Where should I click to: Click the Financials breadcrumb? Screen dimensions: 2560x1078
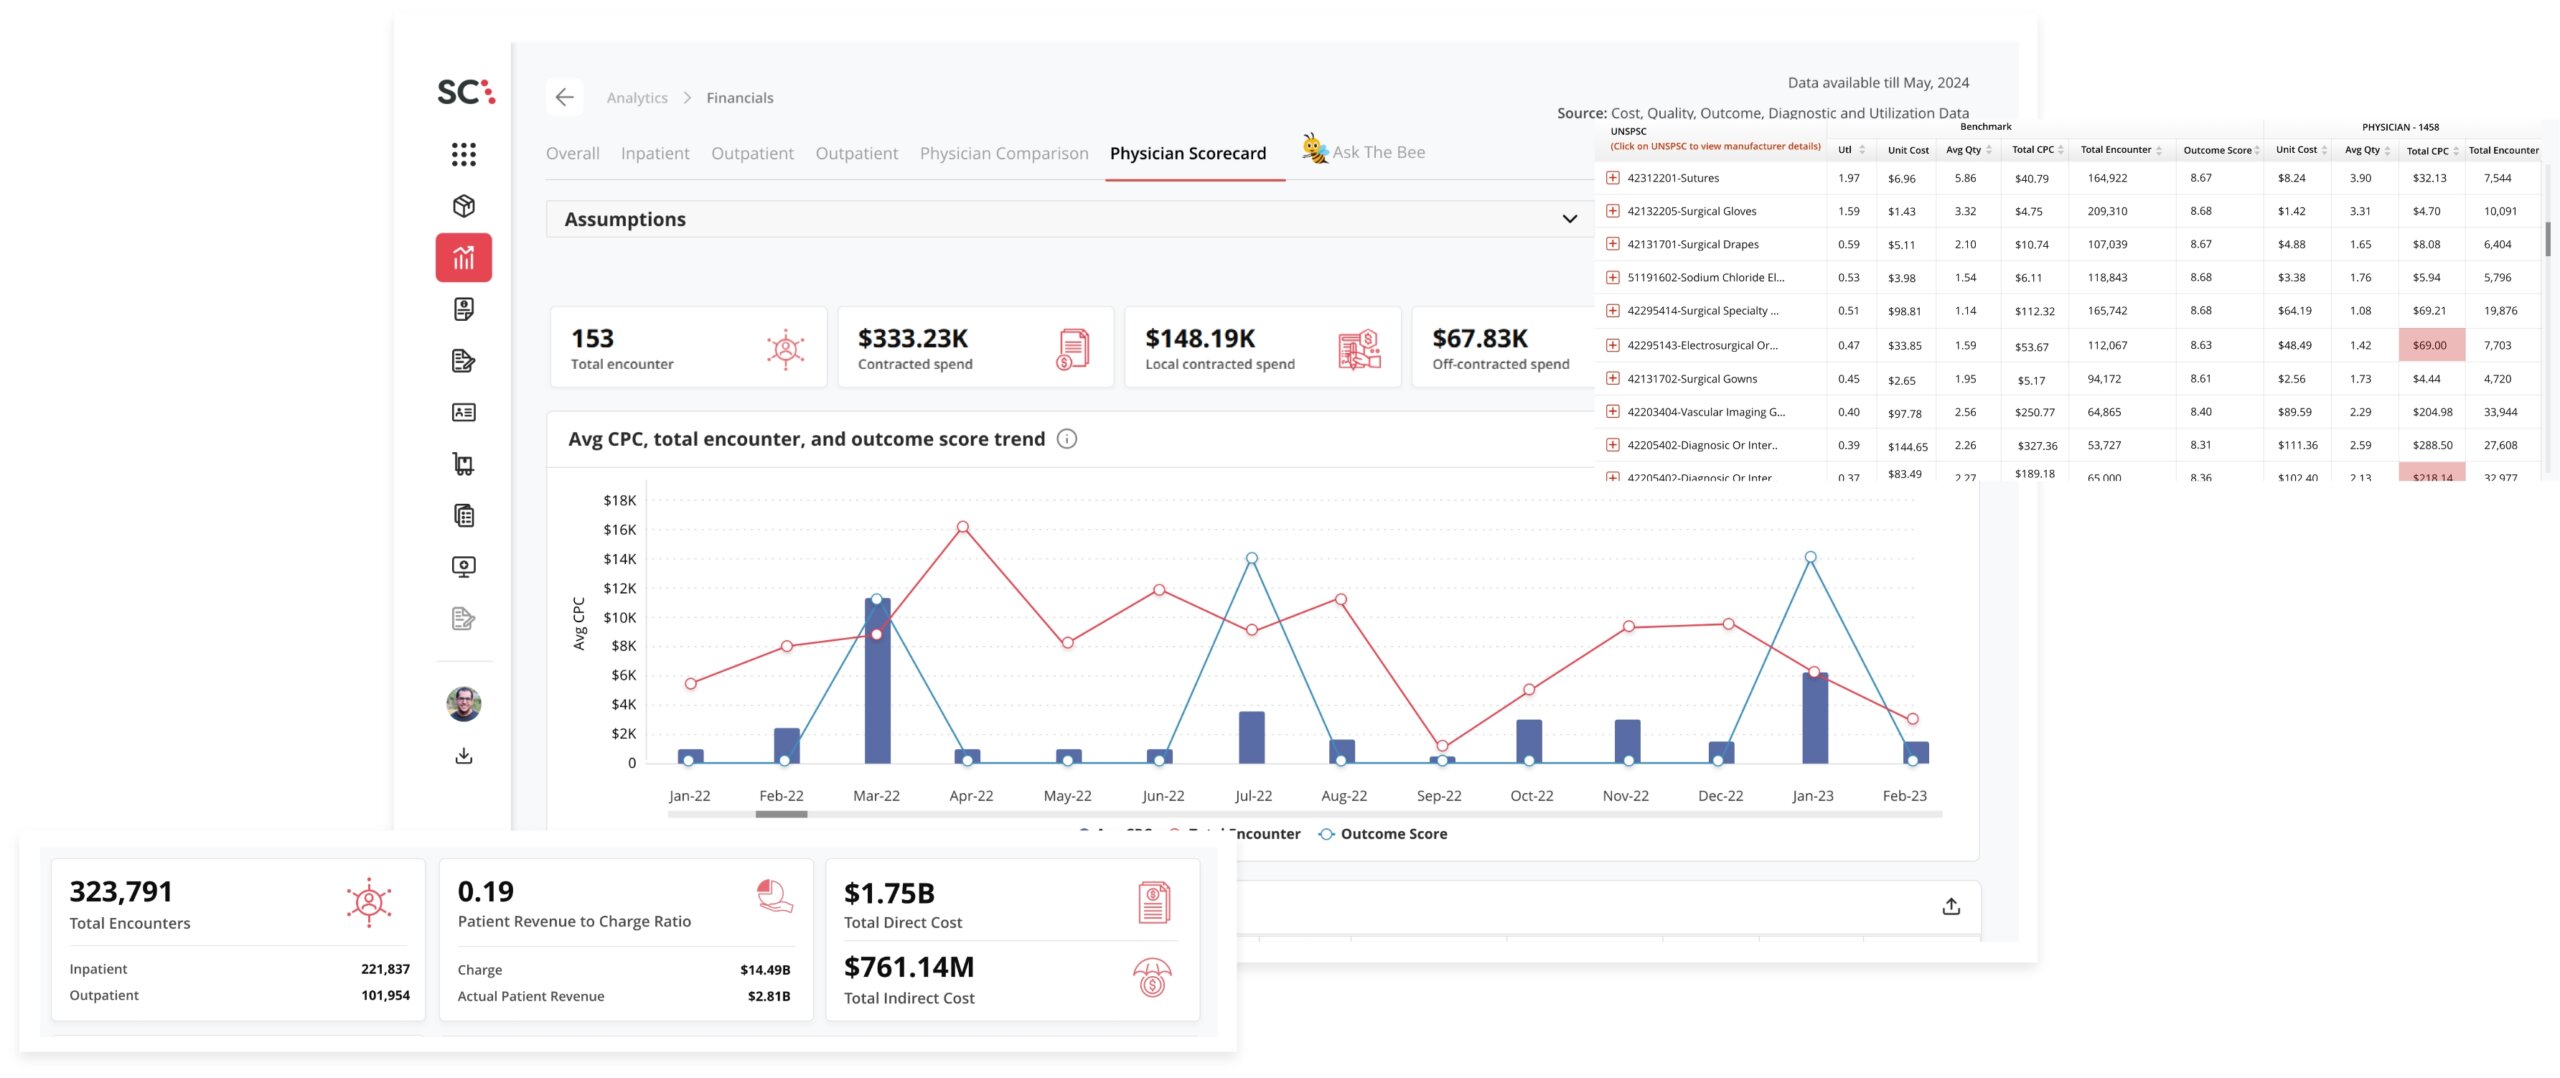(740, 98)
